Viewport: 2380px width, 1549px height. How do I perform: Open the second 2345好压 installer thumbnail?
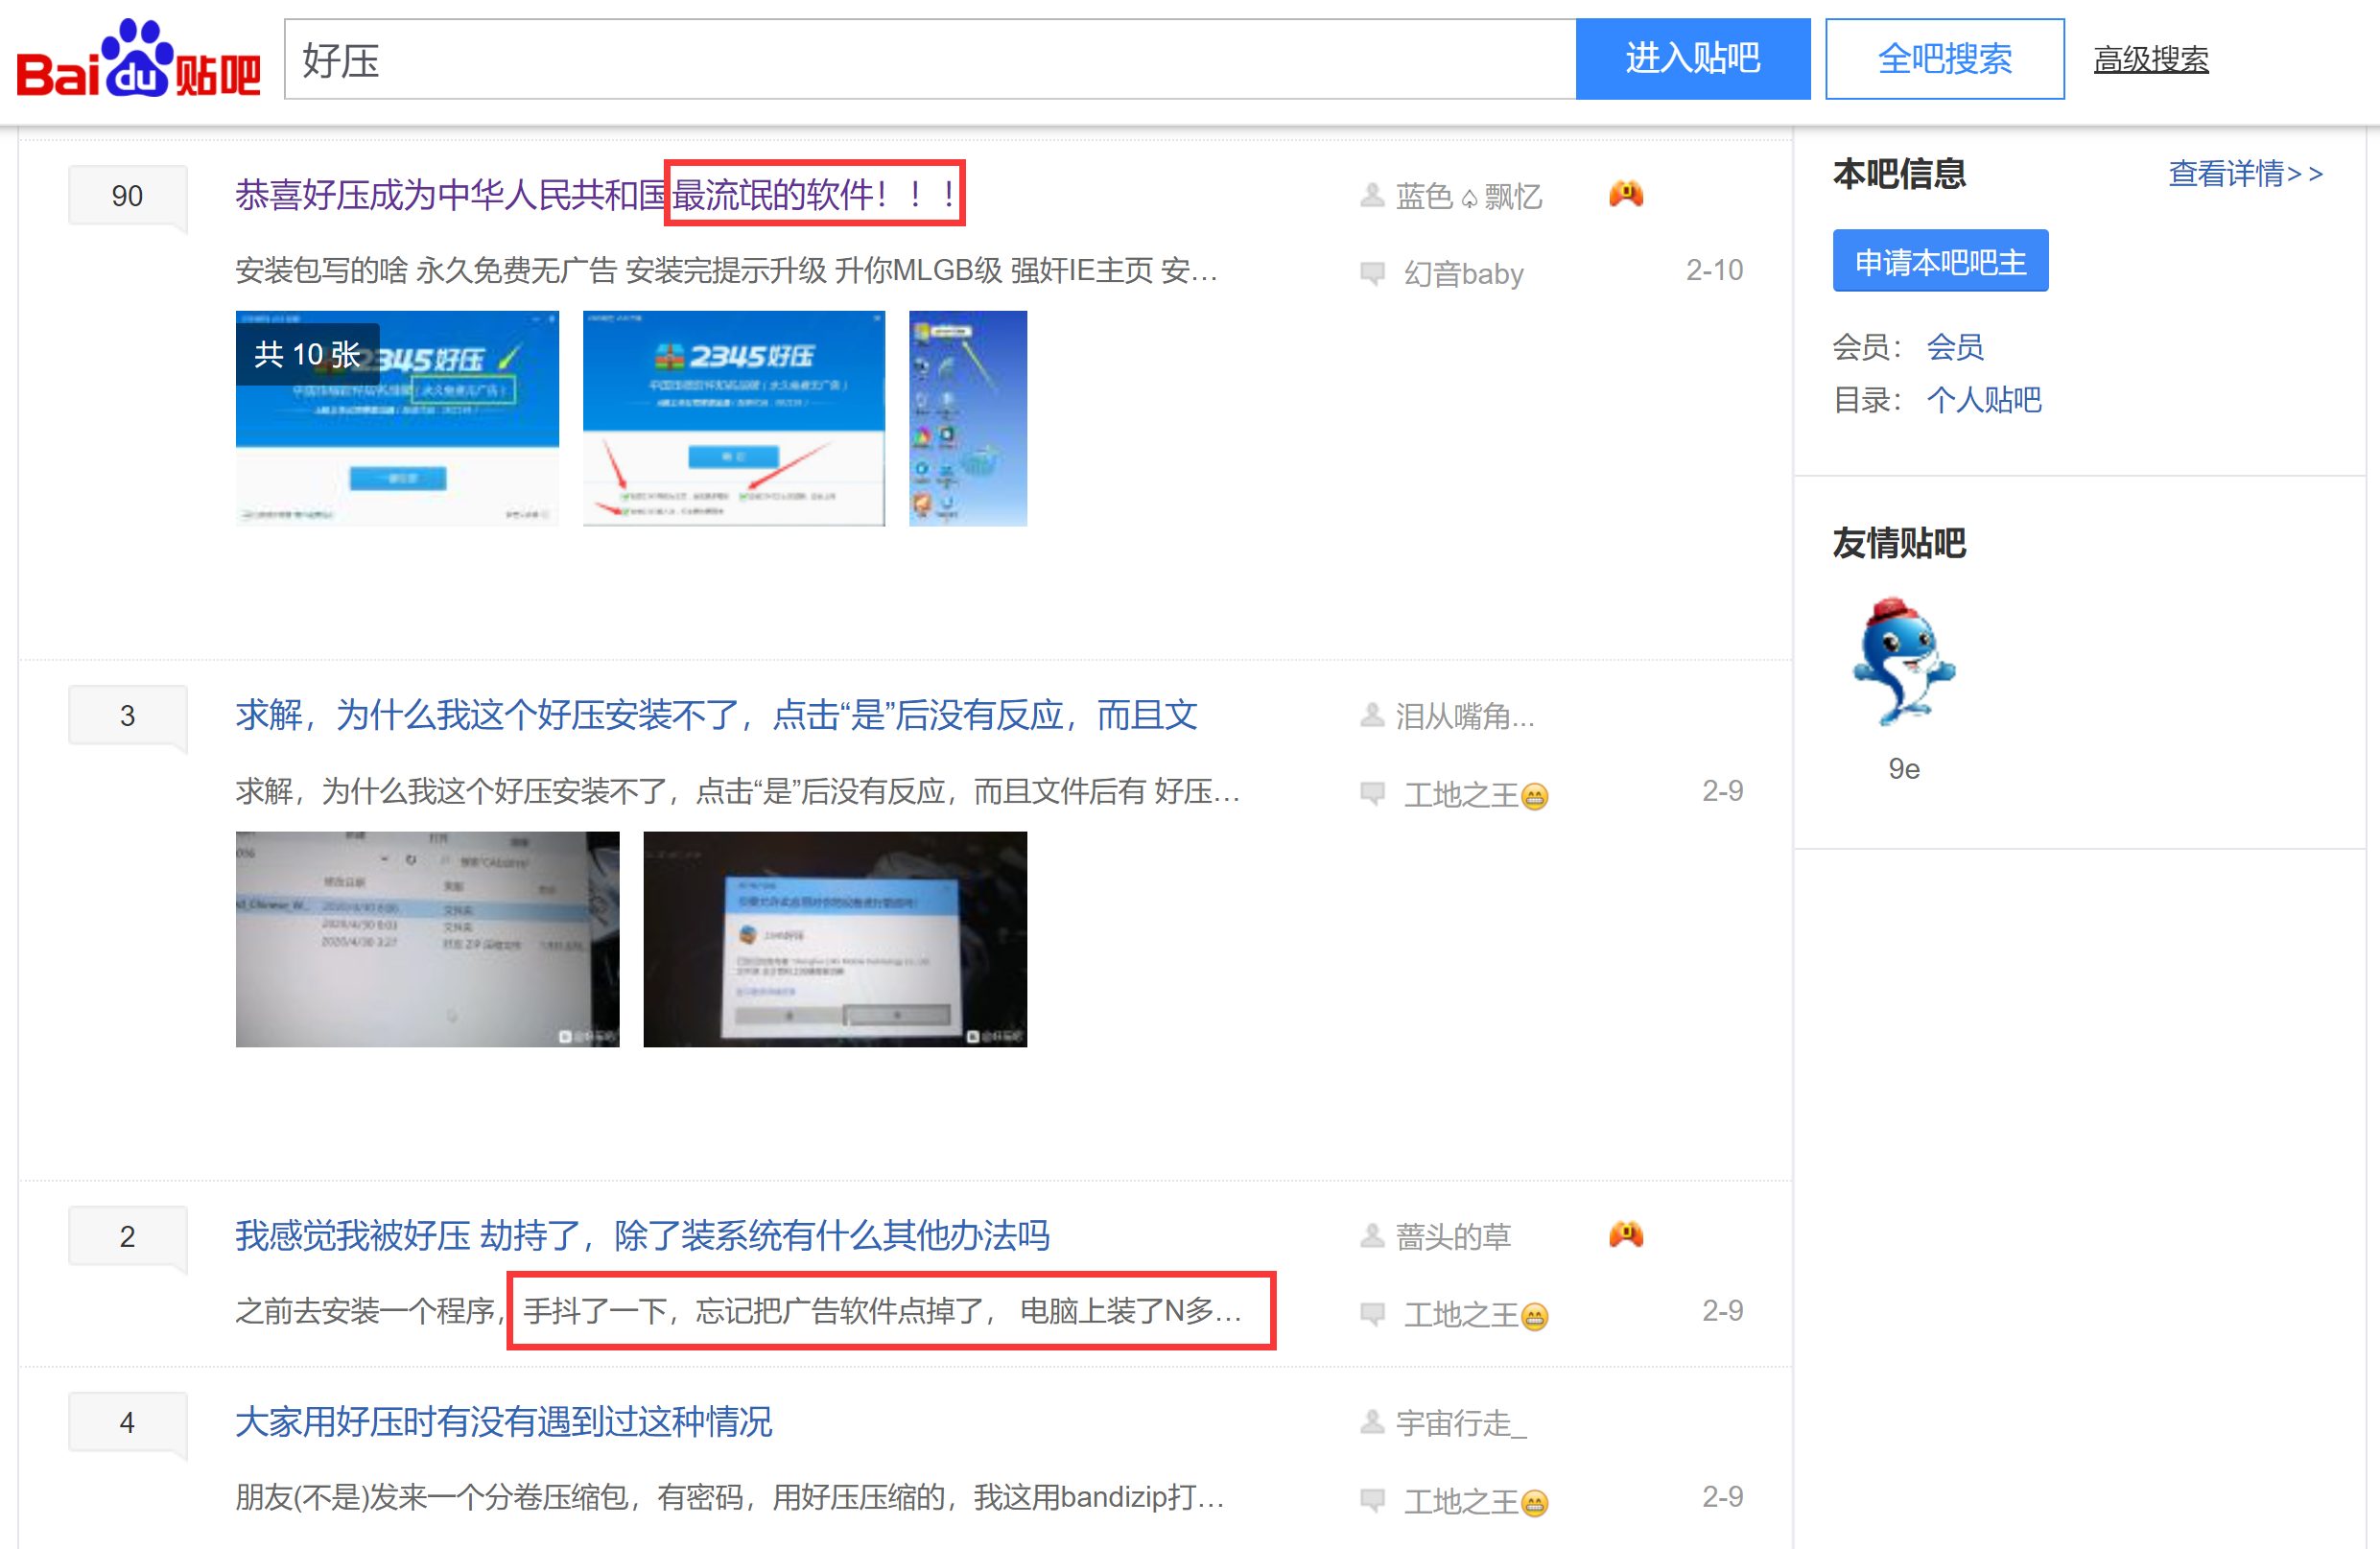point(734,418)
